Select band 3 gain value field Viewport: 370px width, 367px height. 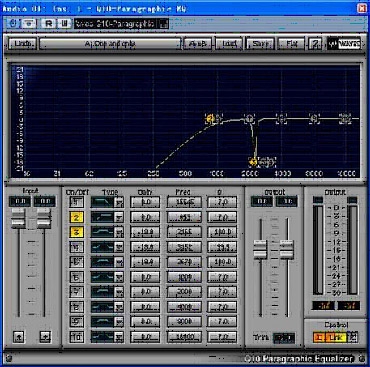point(145,232)
